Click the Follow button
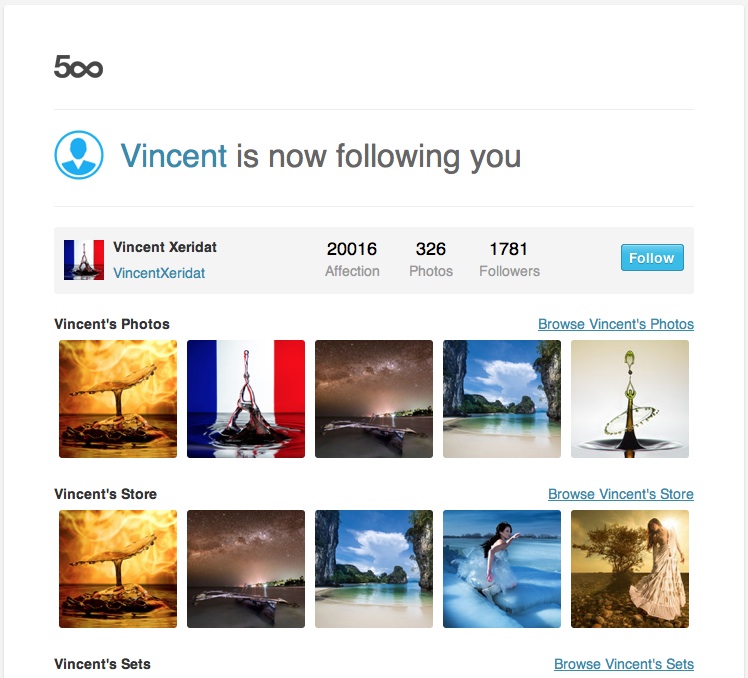This screenshot has width=748, height=678. 652,258
